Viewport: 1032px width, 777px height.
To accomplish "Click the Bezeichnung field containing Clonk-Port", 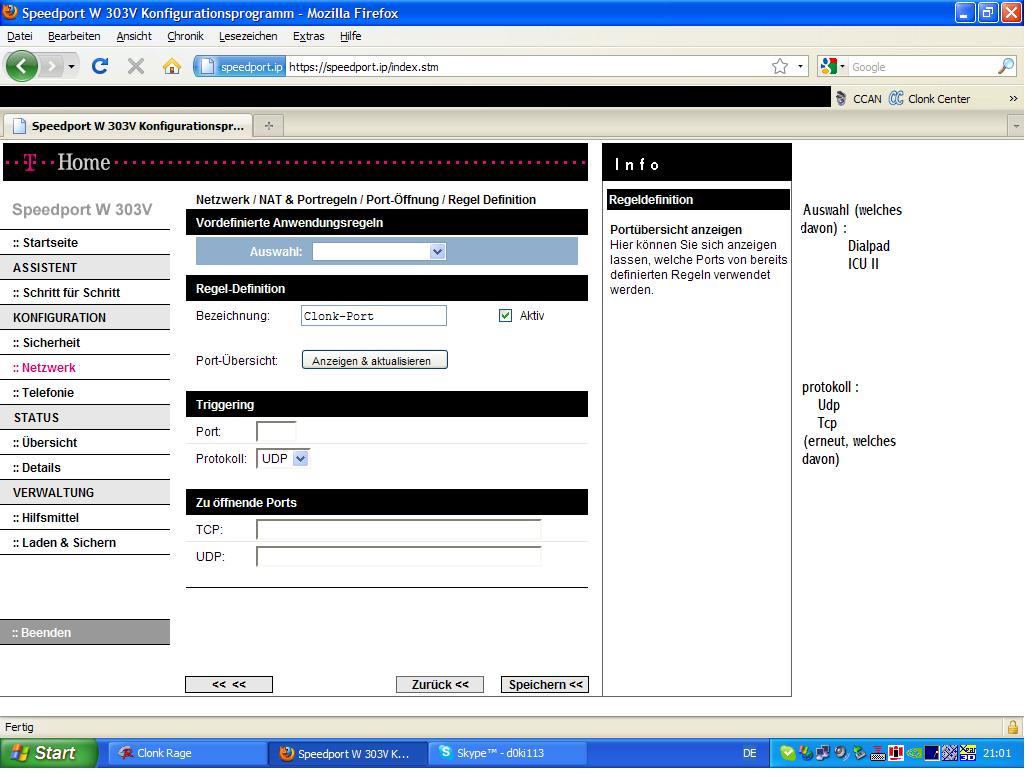I will [x=374, y=316].
